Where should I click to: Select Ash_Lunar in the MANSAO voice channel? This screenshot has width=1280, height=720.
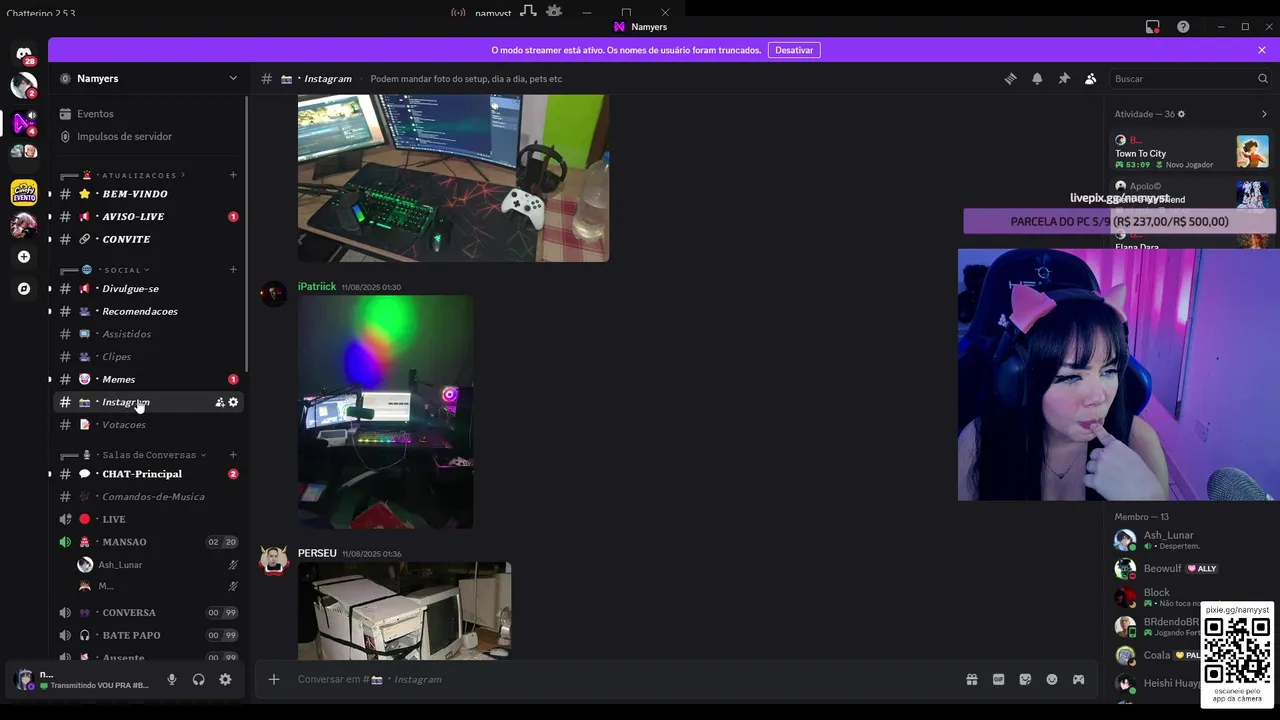click(158, 565)
